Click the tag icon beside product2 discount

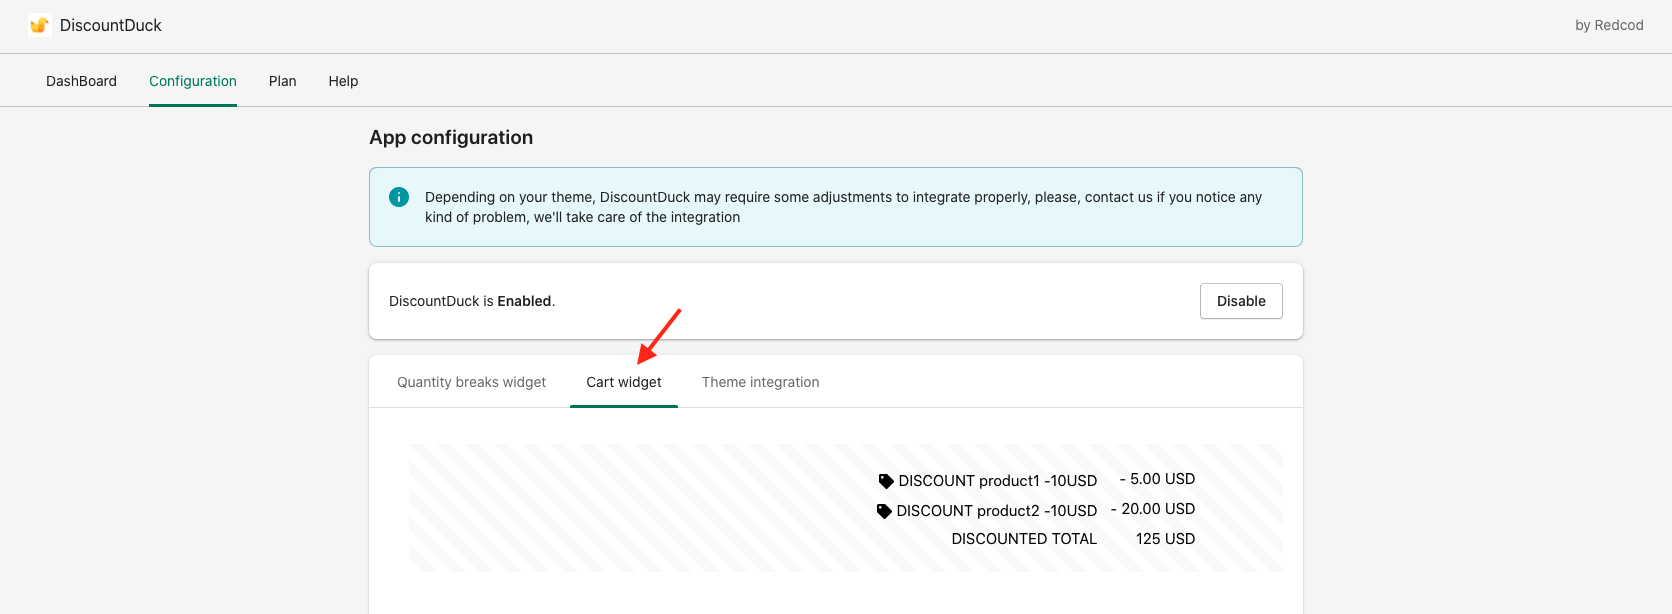[x=884, y=511]
